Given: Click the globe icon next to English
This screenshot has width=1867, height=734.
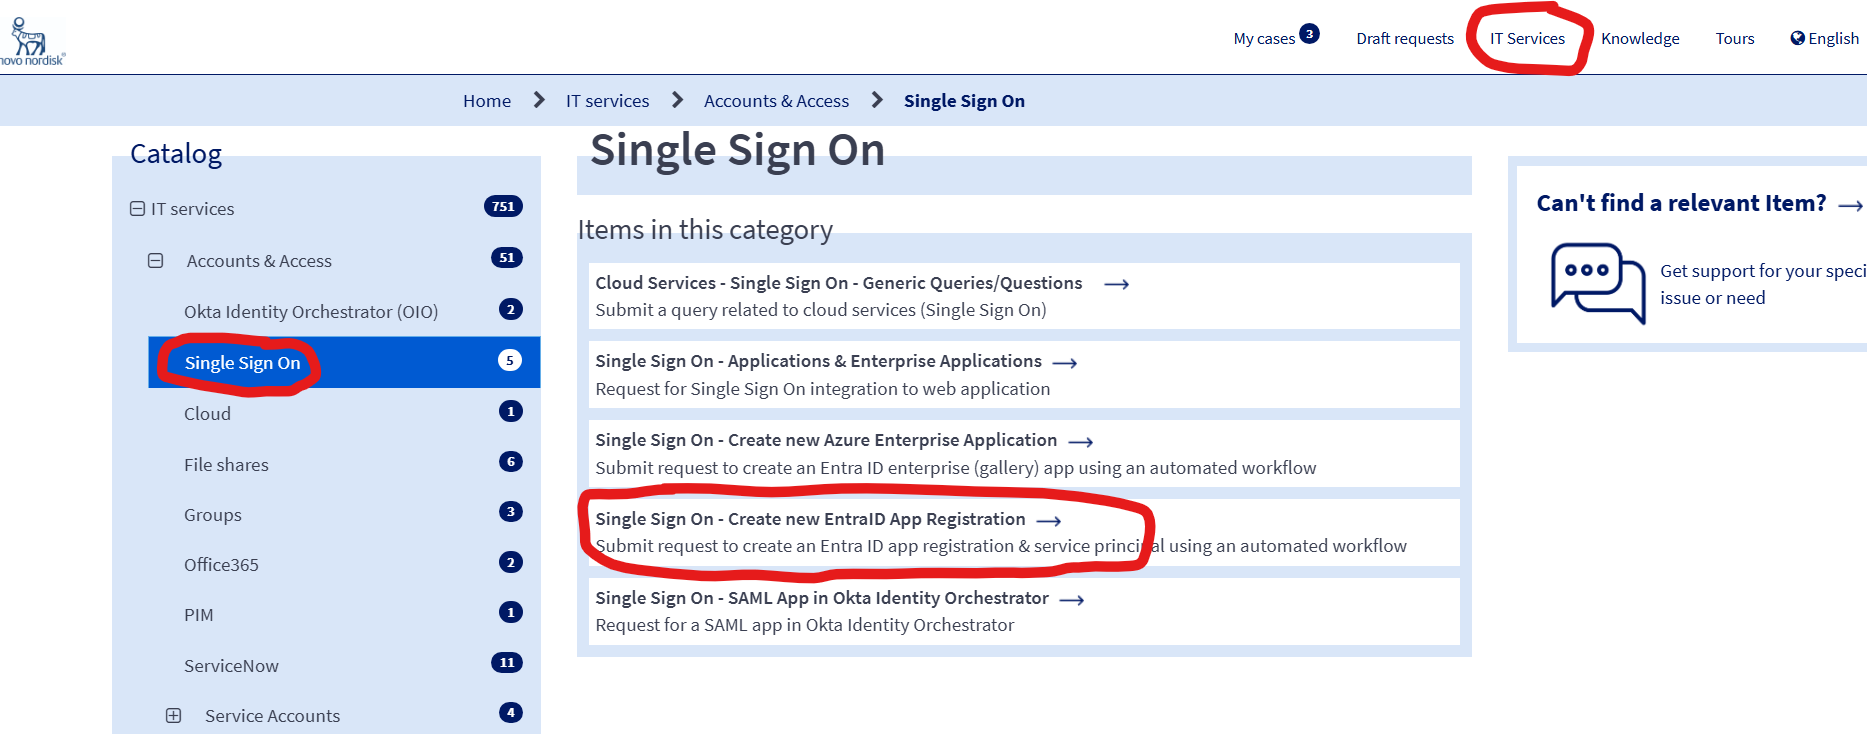Looking at the screenshot, I should click(1797, 38).
